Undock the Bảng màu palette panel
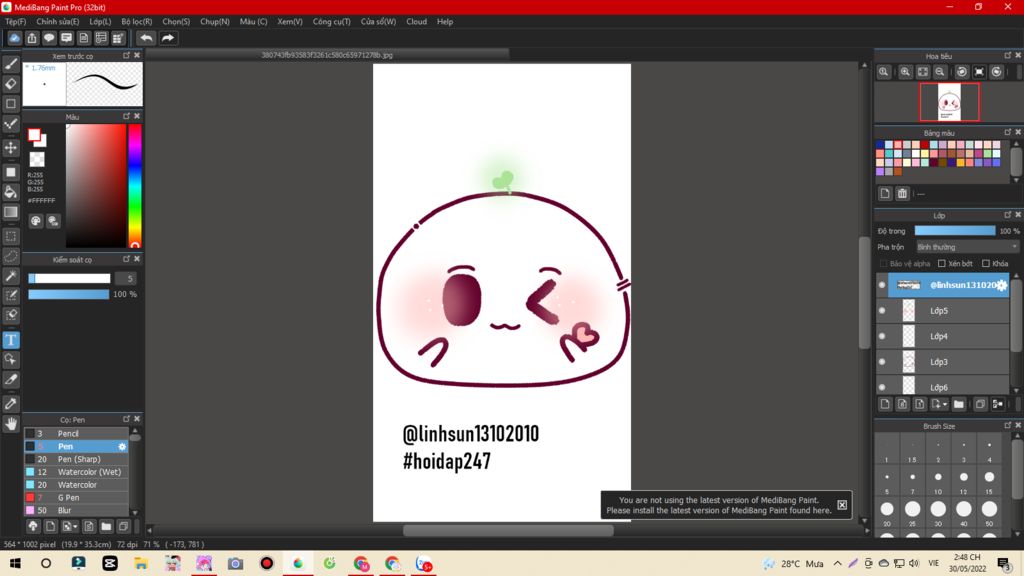Image resolution: width=1024 pixels, height=576 pixels. coord(1007,132)
